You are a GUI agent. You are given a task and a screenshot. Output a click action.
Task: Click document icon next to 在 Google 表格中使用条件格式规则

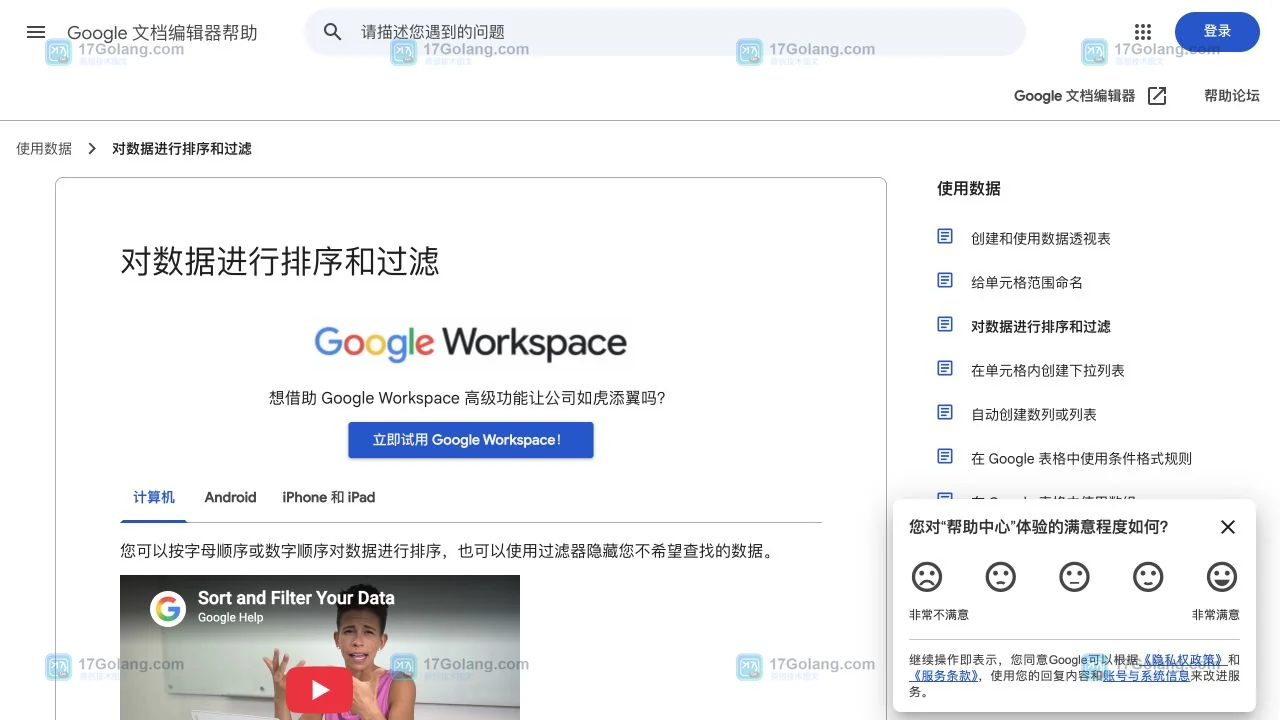pos(945,457)
